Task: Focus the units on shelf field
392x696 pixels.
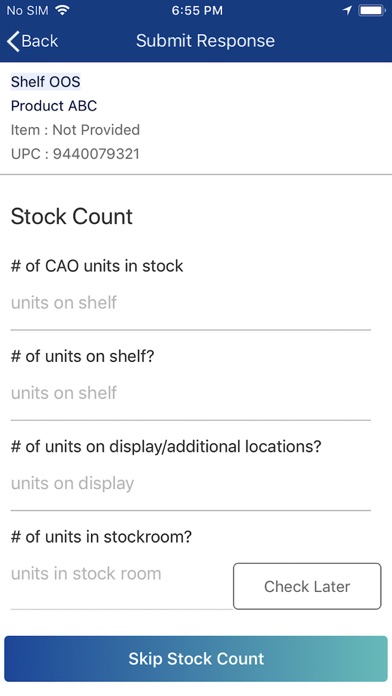Action: tap(190, 393)
